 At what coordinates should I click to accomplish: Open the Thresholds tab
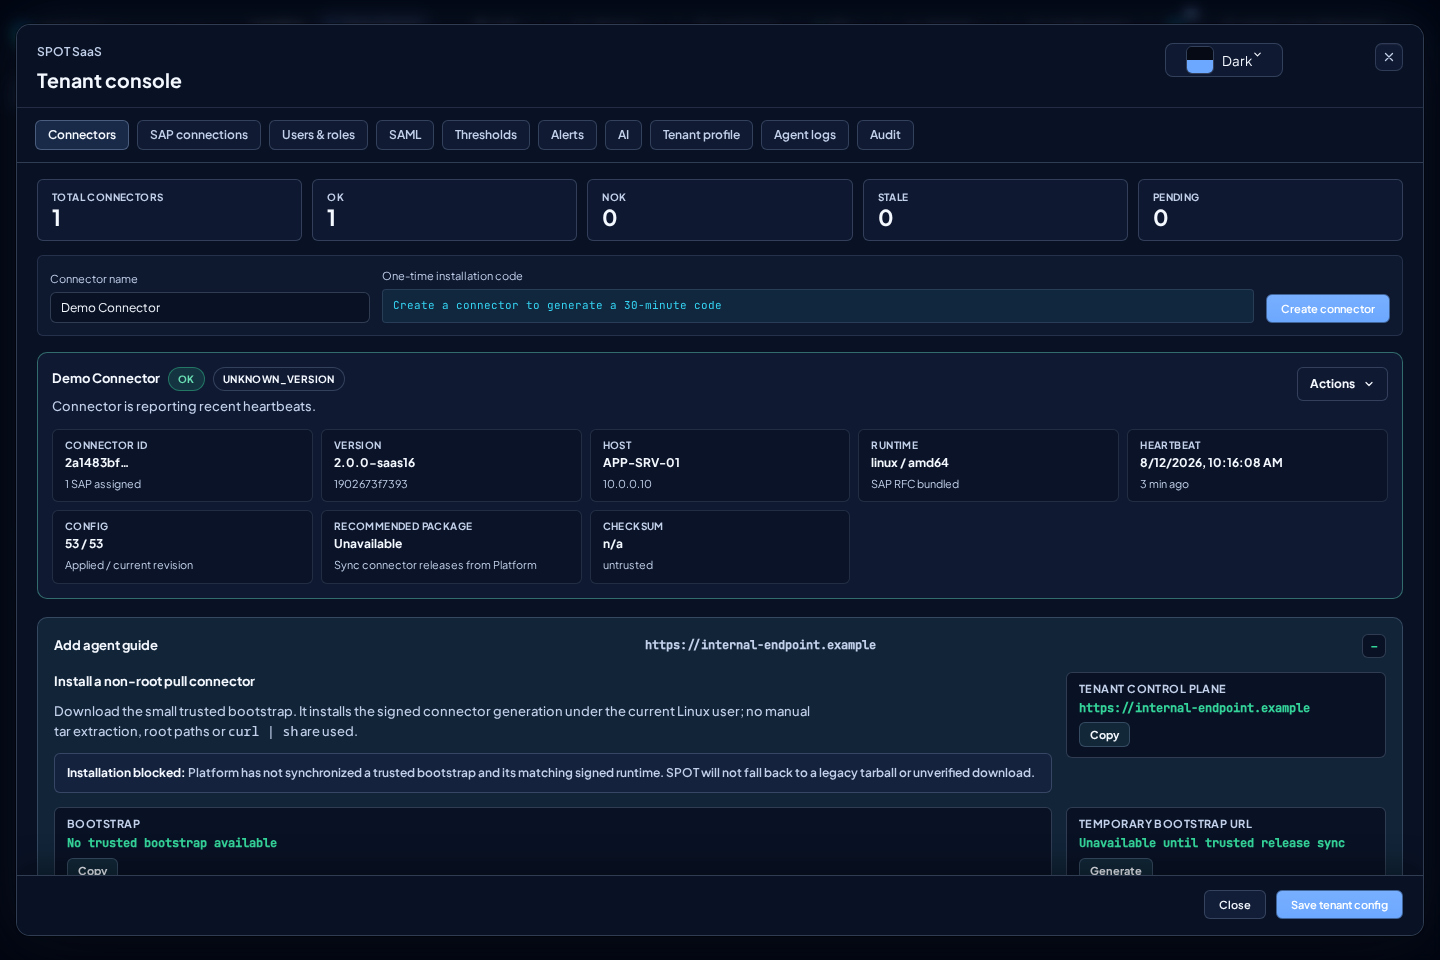point(486,135)
